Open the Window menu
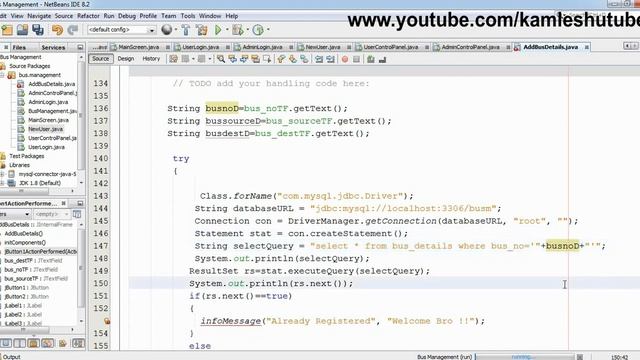Screen dimensions: 640x360 tap(210, 16)
